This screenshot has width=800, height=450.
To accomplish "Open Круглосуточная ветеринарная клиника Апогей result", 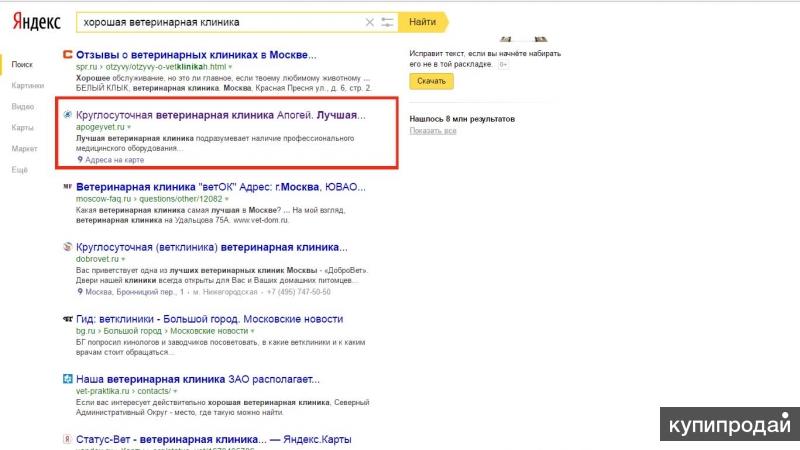I will tap(220, 115).
